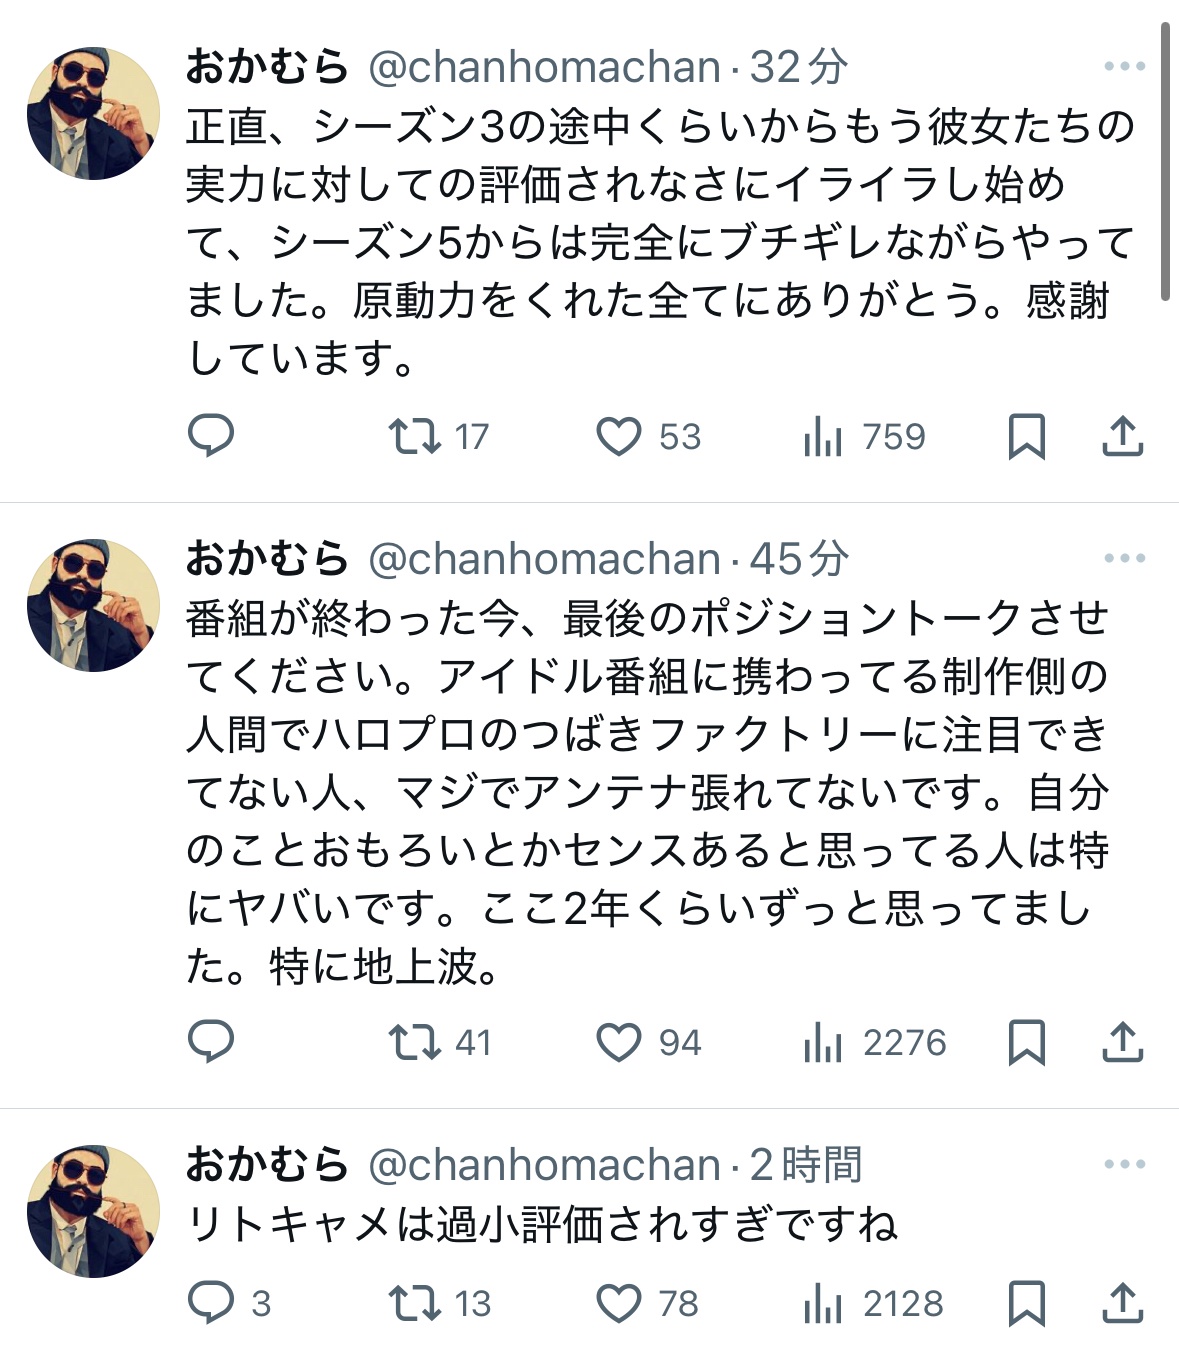Reply to the つばきファクトリー tweet
This screenshot has height=1357, width=1179.
211,1042
